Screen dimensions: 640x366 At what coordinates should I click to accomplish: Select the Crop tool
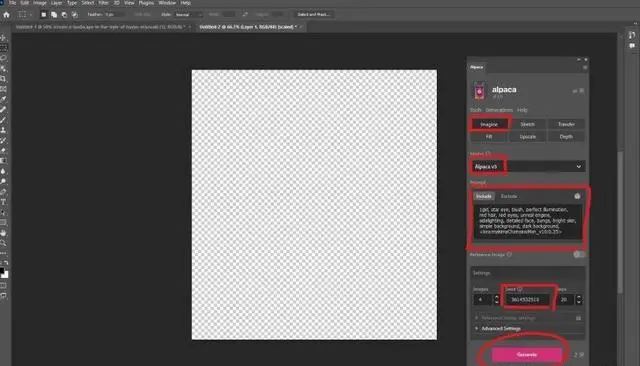point(3,79)
